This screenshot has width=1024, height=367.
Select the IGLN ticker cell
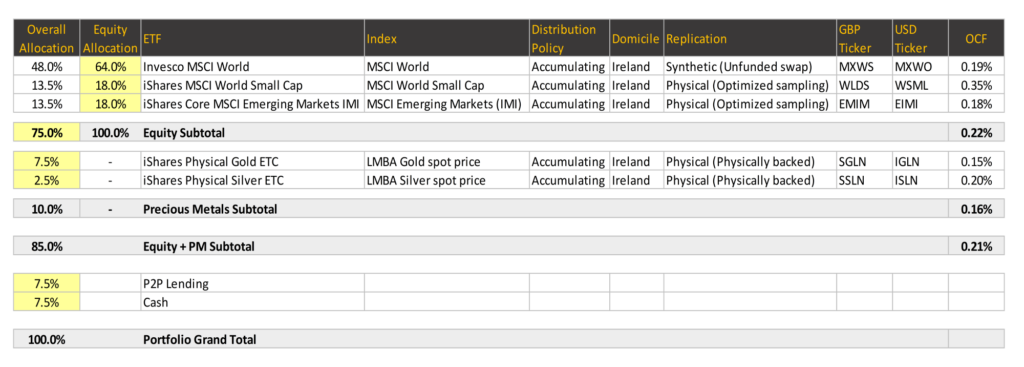(920, 161)
